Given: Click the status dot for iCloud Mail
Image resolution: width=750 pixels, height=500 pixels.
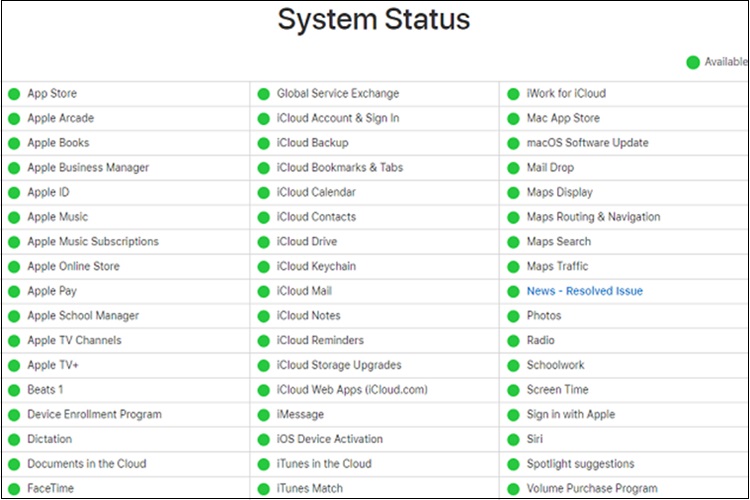Looking at the screenshot, I should click(264, 291).
